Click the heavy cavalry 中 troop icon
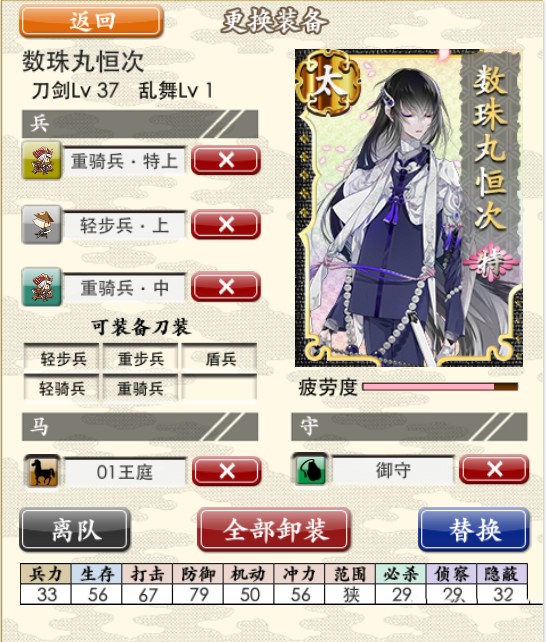 pyautogui.click(x=41, y=287)
